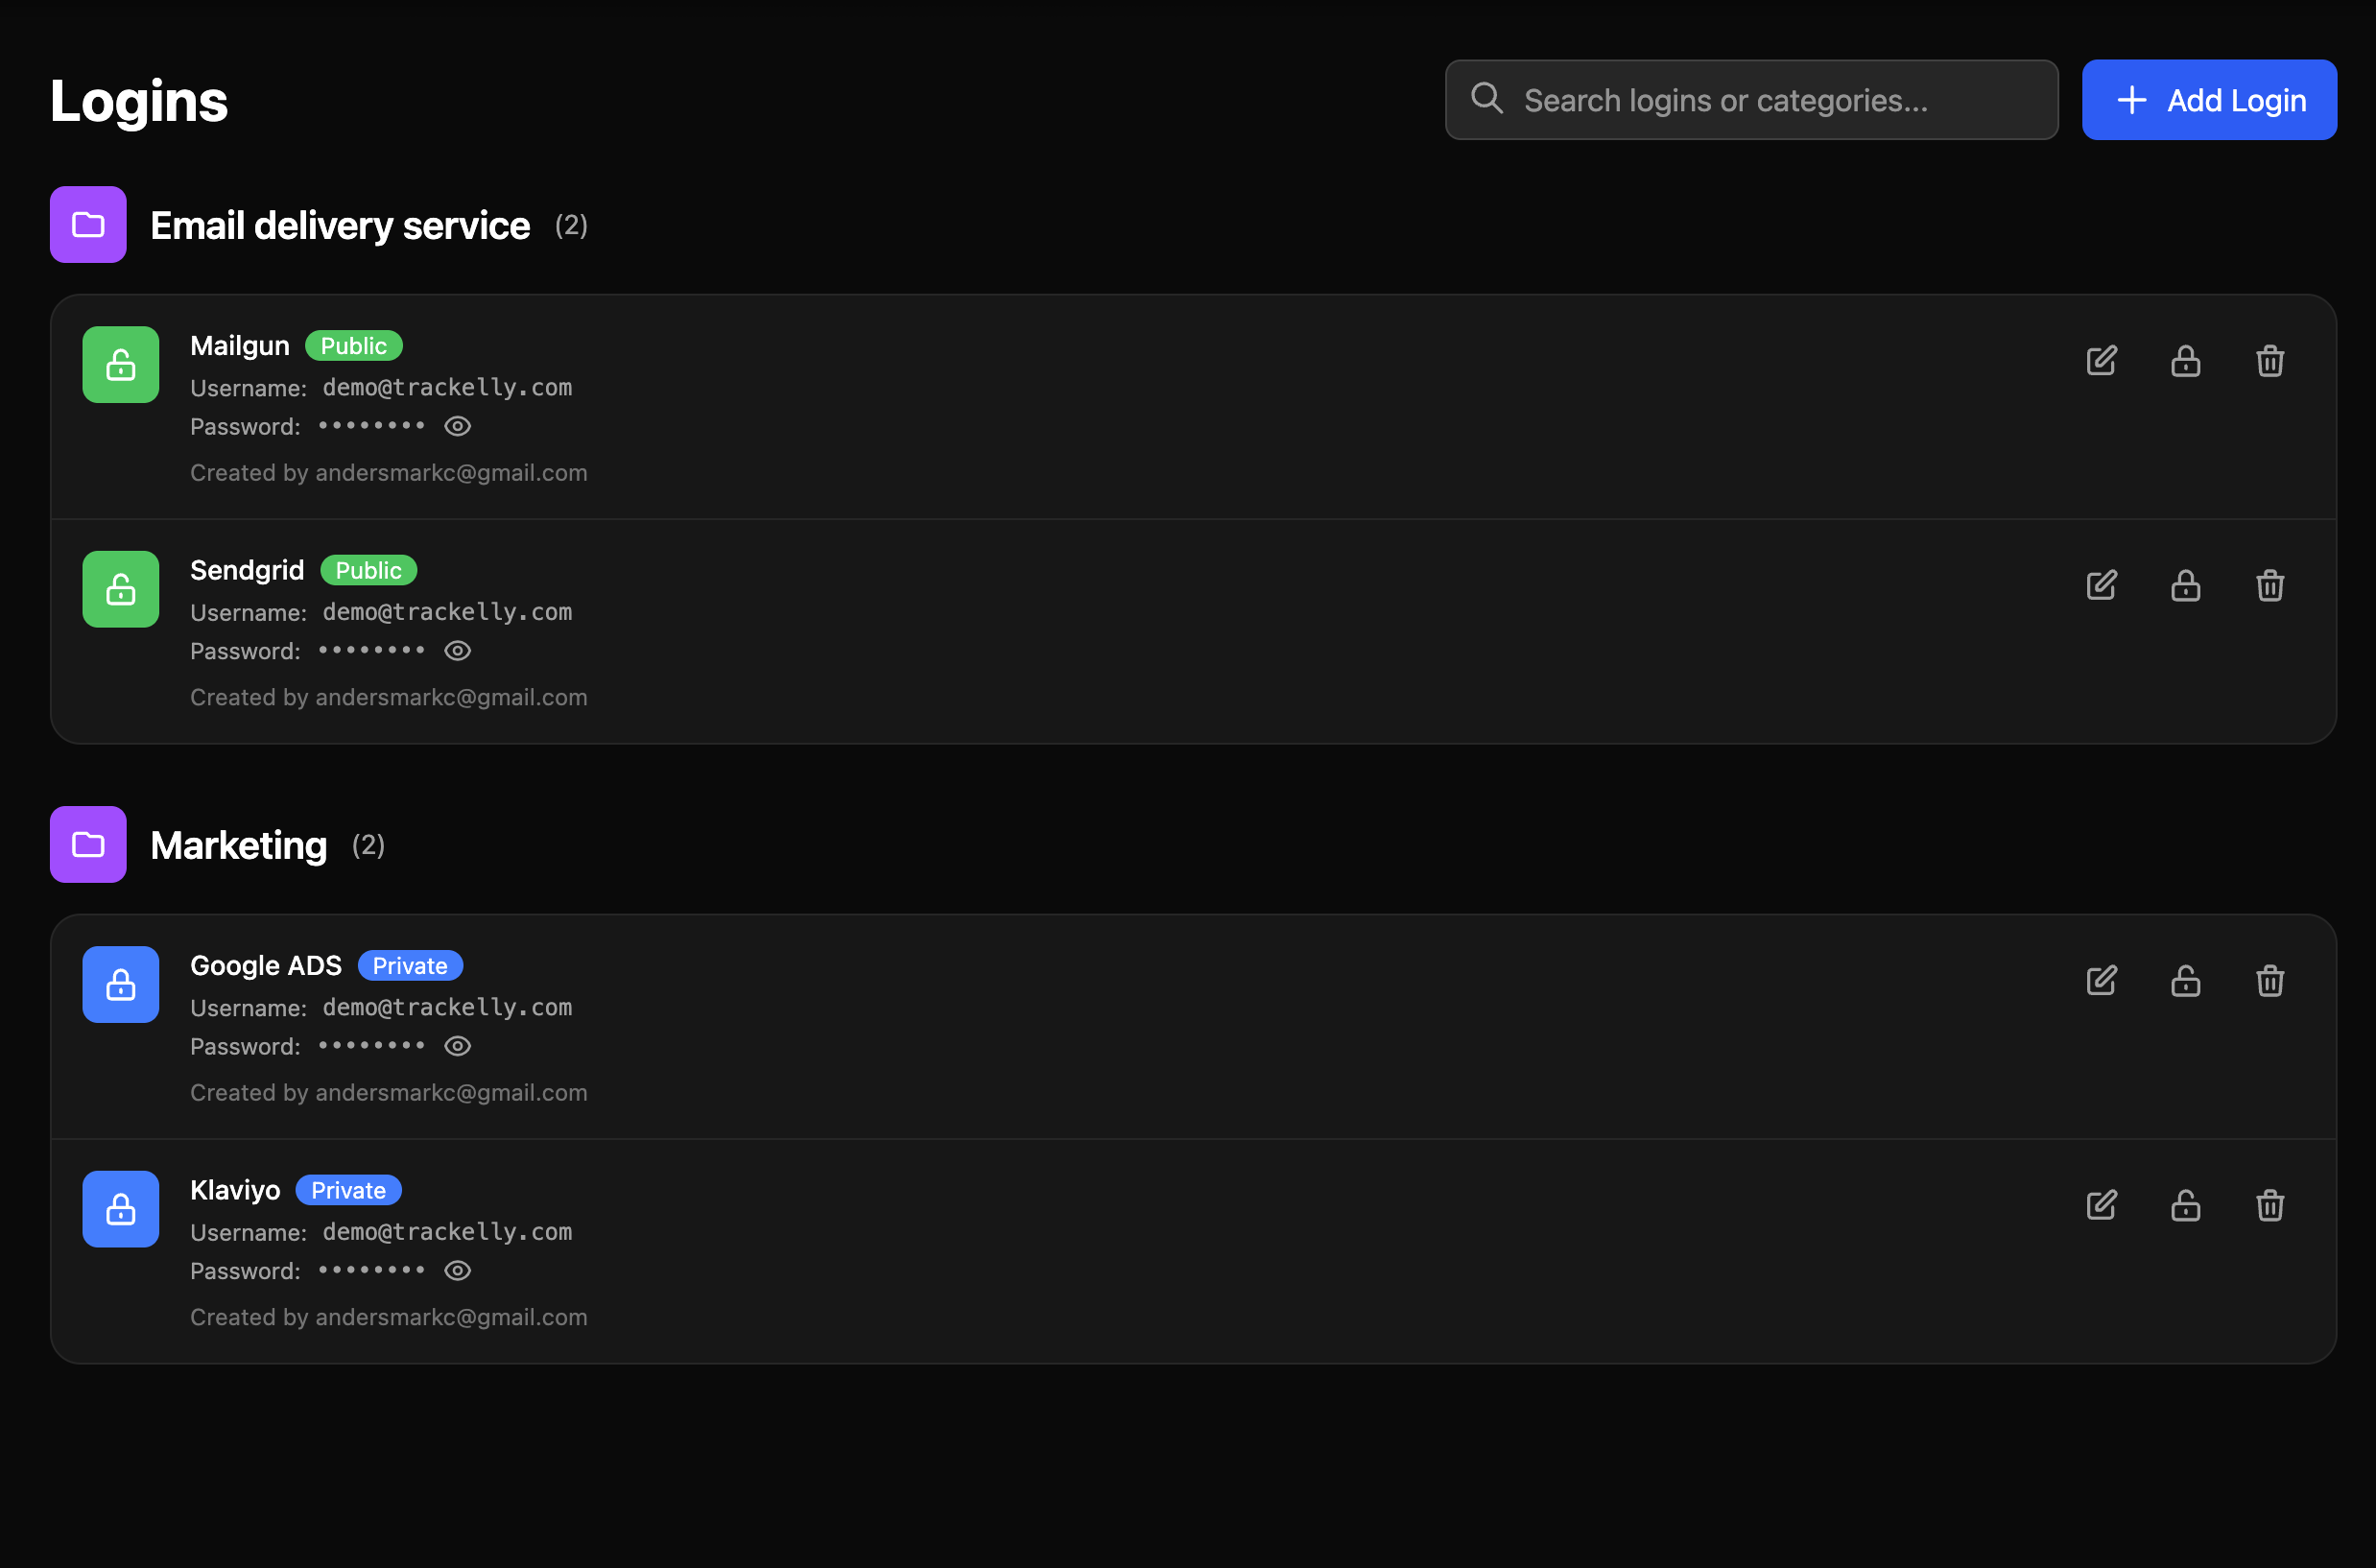
Task: Reveal the Klaviyo password
Action: 458,1270
